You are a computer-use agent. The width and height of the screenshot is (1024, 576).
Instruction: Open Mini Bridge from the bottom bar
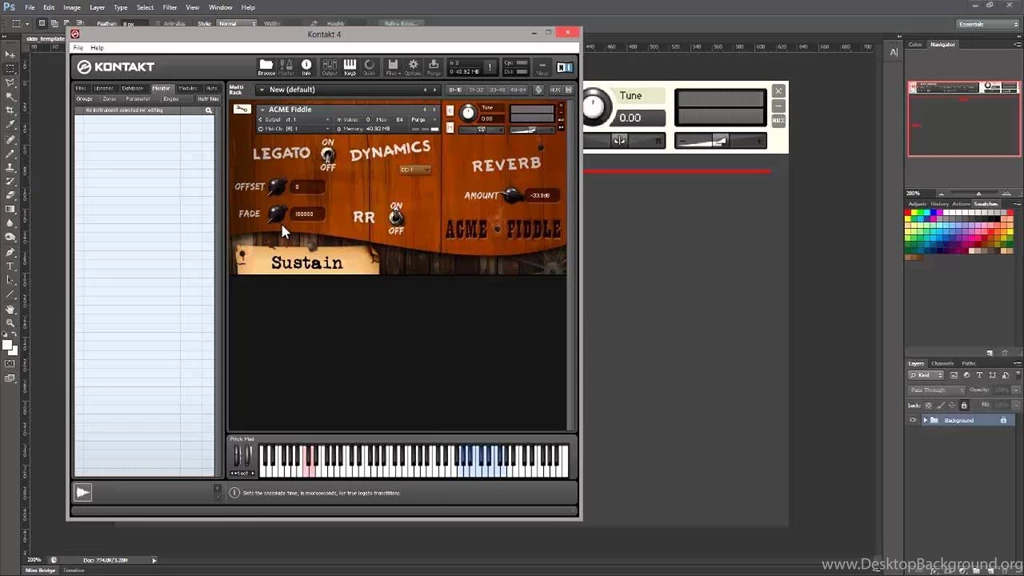[38, 569]
